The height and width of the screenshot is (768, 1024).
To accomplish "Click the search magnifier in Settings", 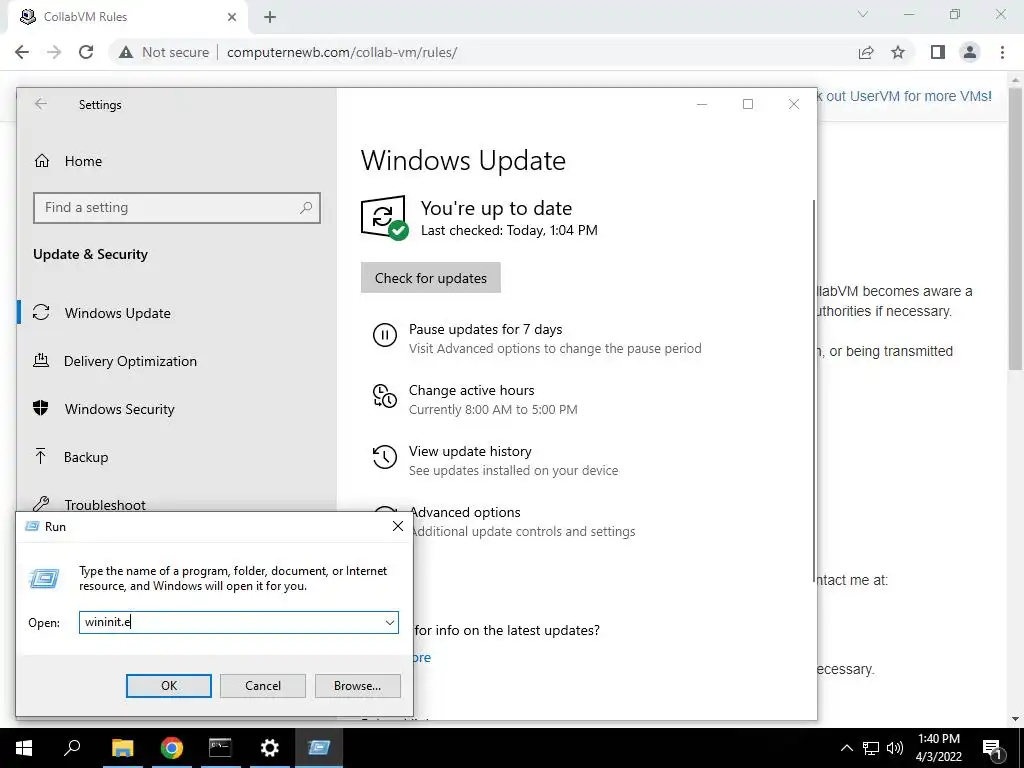I will tap(306, 208).
